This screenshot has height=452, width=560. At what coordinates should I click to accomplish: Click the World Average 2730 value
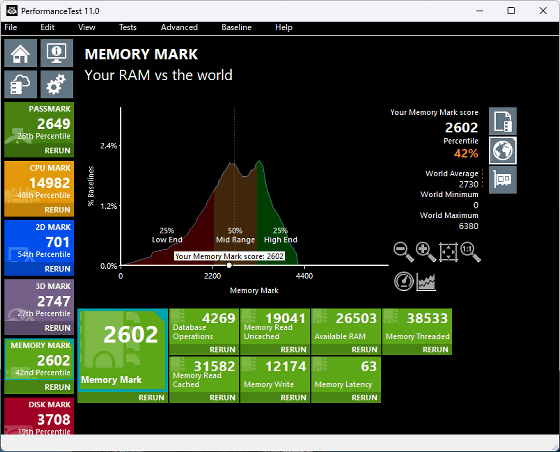(469, 184)
